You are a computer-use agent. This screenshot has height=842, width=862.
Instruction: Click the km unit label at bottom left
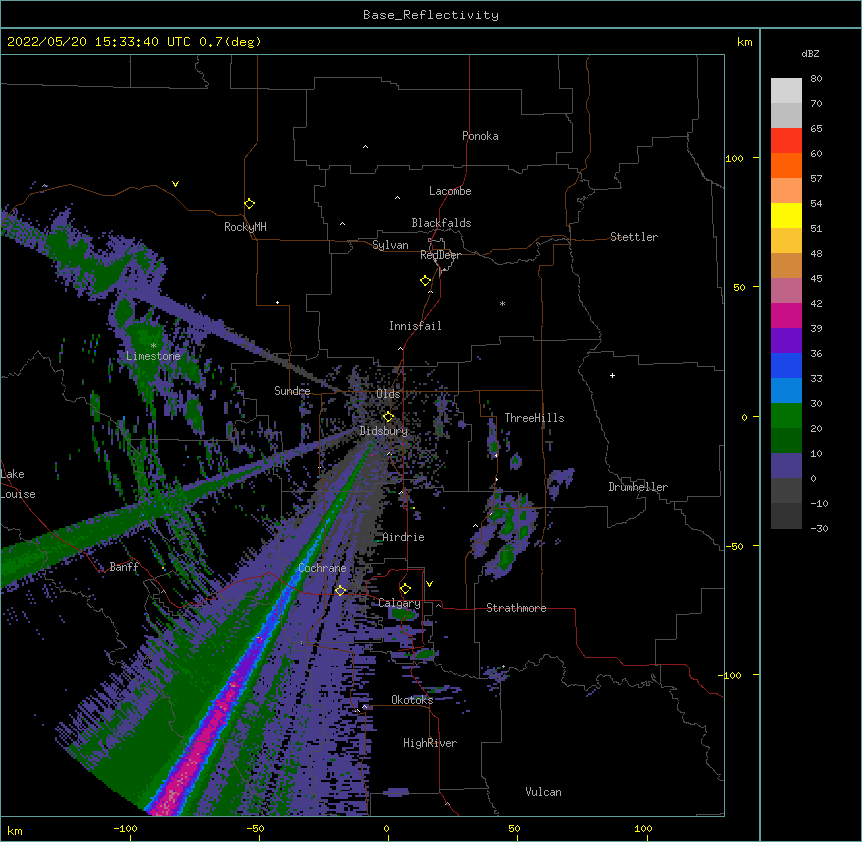point(14,830)
